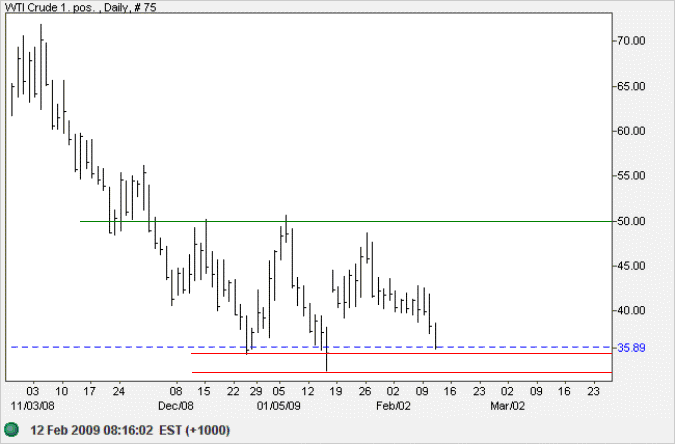The width and height of the screenshot is (675, 444).
Task: Click the timestamp '12 Feb 2009 08:16:02 EST (+1000)'
Action: (x=130, y=430)
